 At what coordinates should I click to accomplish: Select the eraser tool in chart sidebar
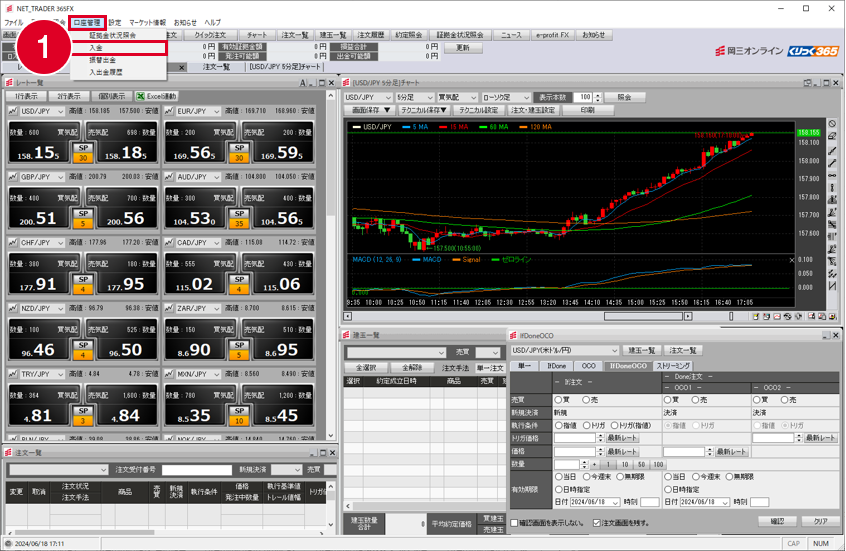[x=833, y=137]
